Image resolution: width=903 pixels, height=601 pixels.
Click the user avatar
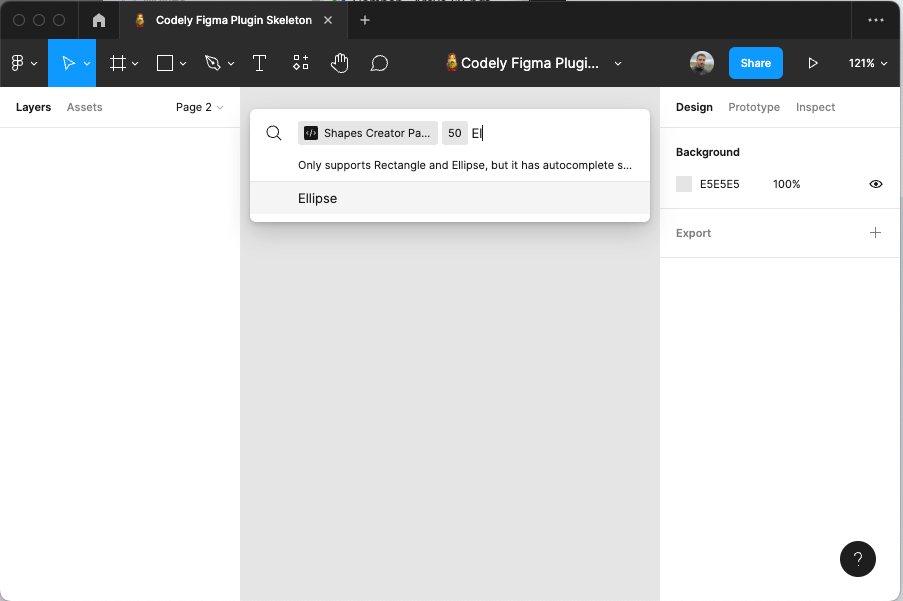(x=701, y=63)
